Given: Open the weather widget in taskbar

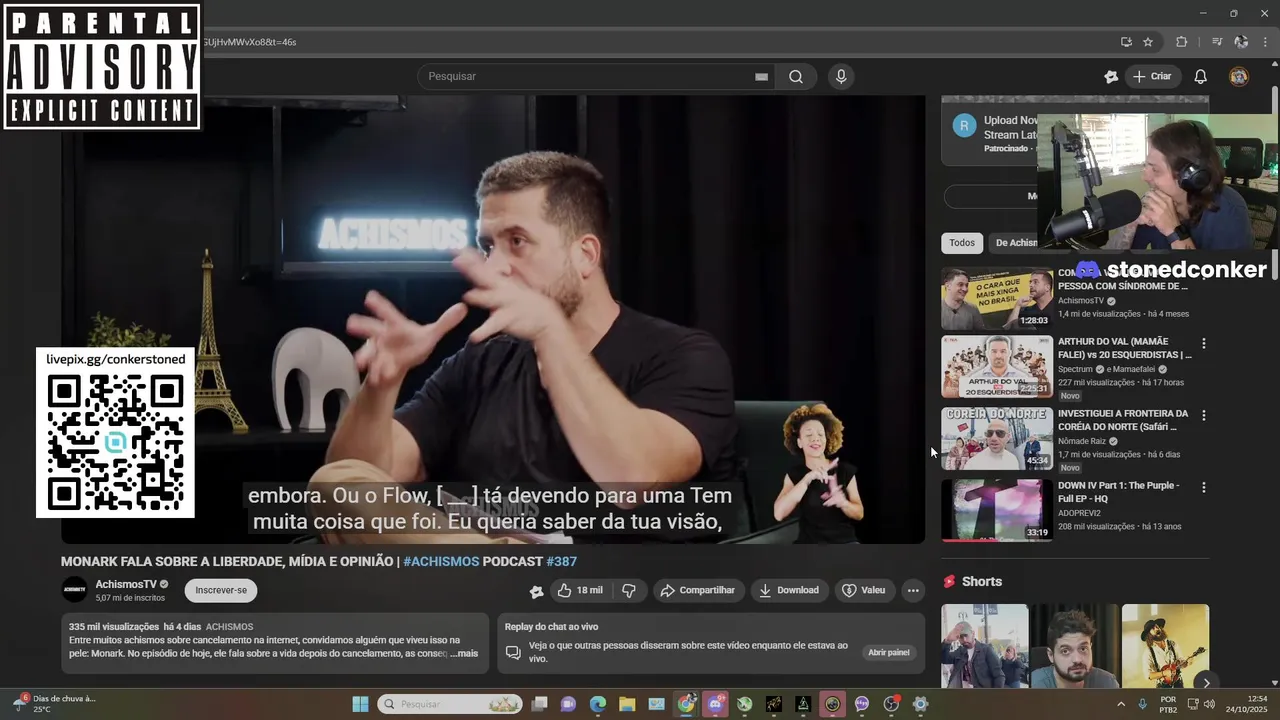Looking at the screenshot, I should click(55, 704).
